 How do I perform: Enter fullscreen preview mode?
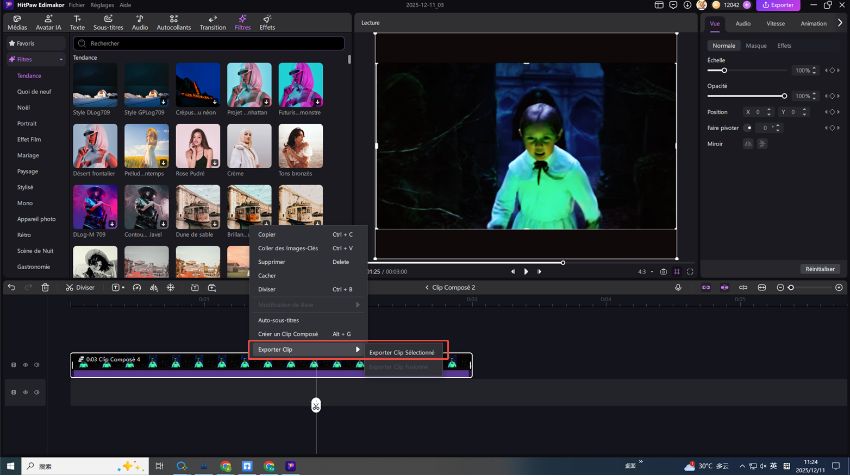690,271
